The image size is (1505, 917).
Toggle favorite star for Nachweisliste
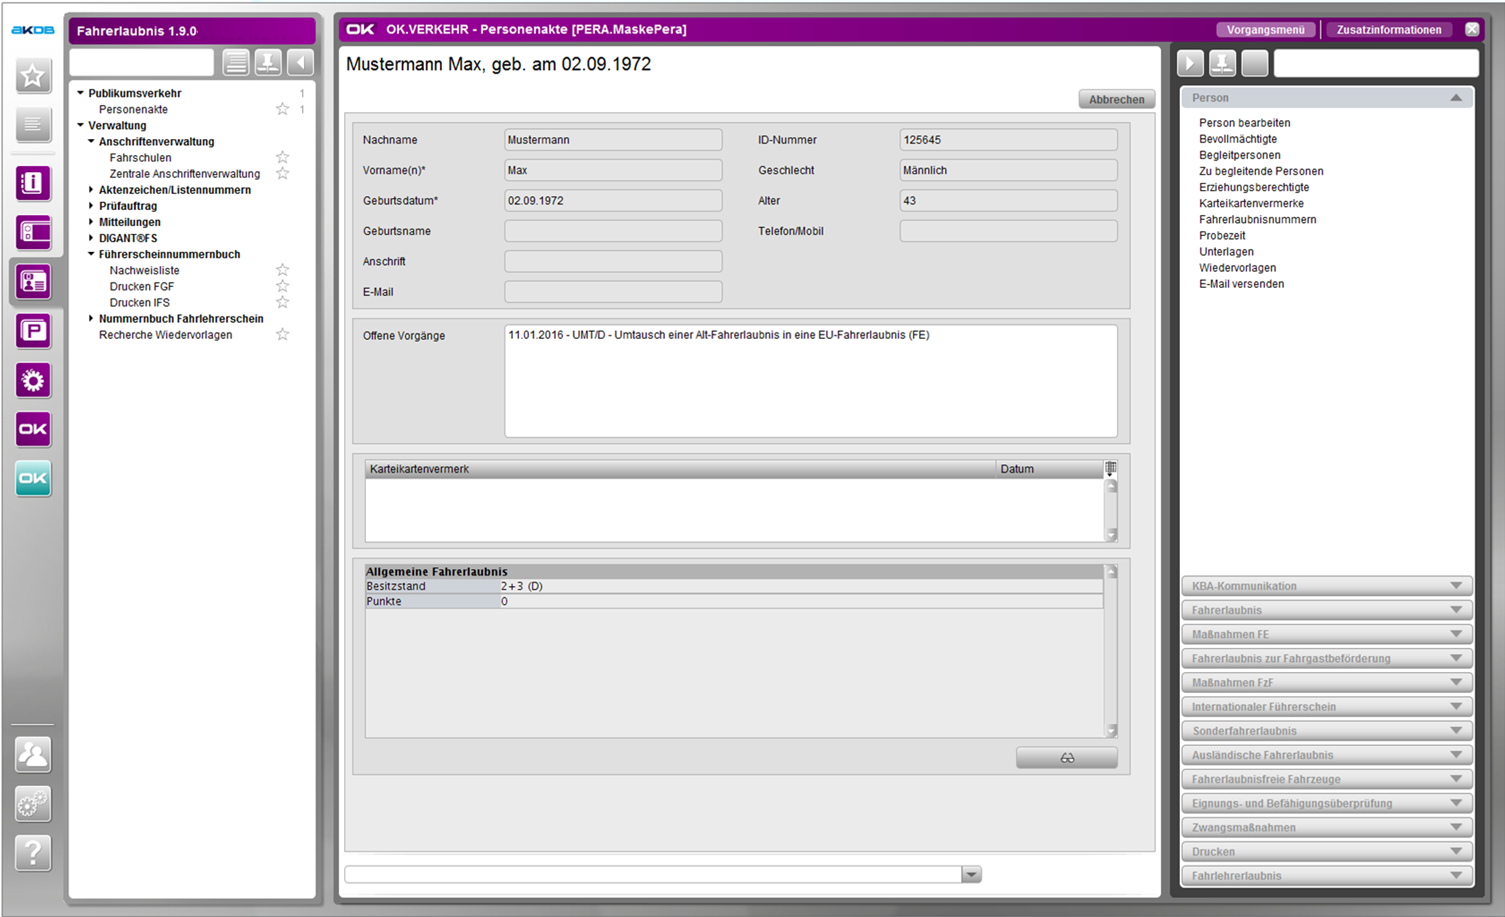point(283,270)
